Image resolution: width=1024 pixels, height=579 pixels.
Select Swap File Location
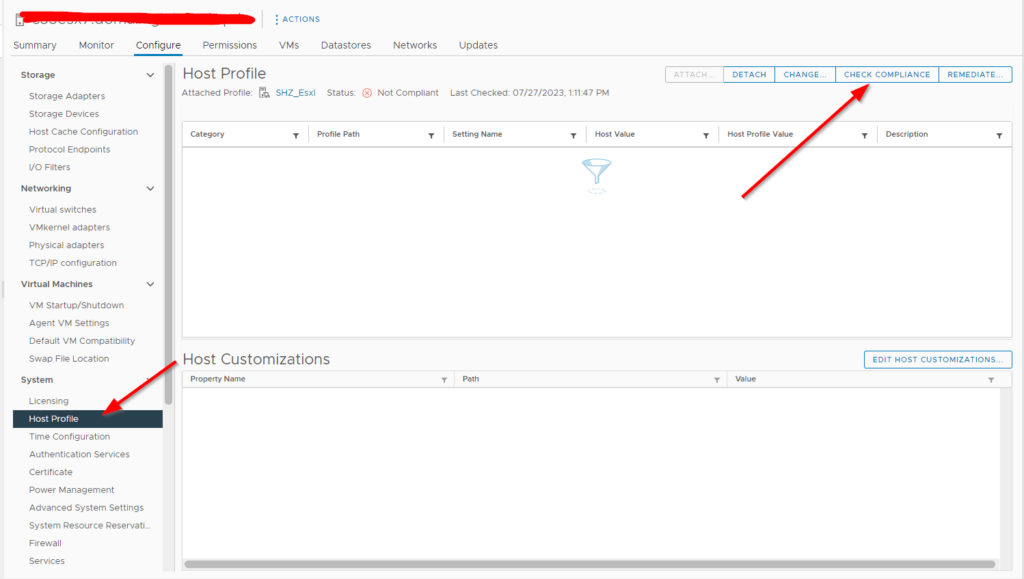point(69,358)
